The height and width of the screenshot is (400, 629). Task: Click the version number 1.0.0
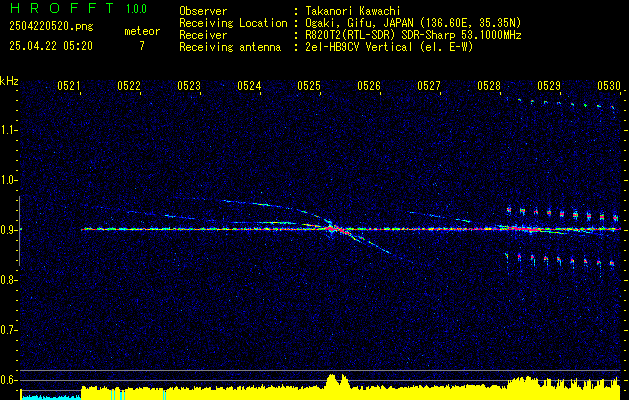point(136,9)
